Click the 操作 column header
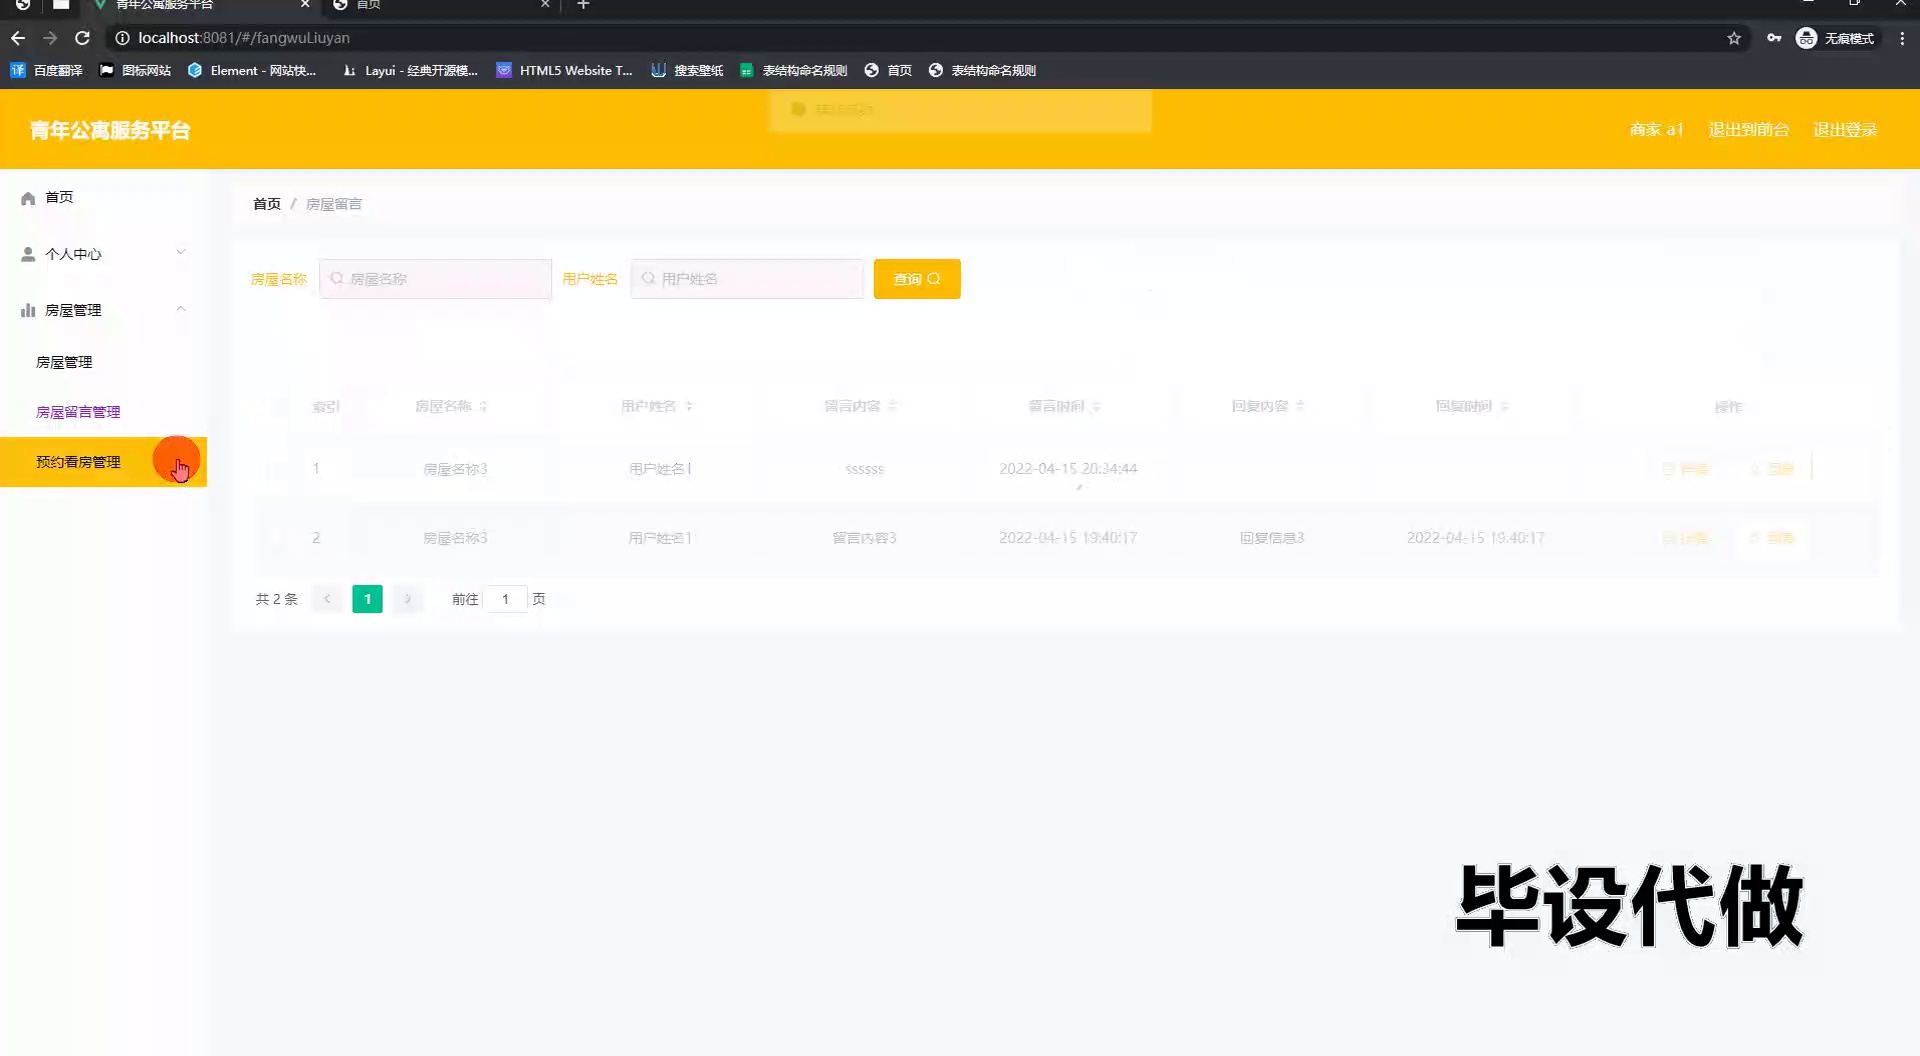The height and width of the screenshot is (1056, 1920). [x=1728, y=407]
